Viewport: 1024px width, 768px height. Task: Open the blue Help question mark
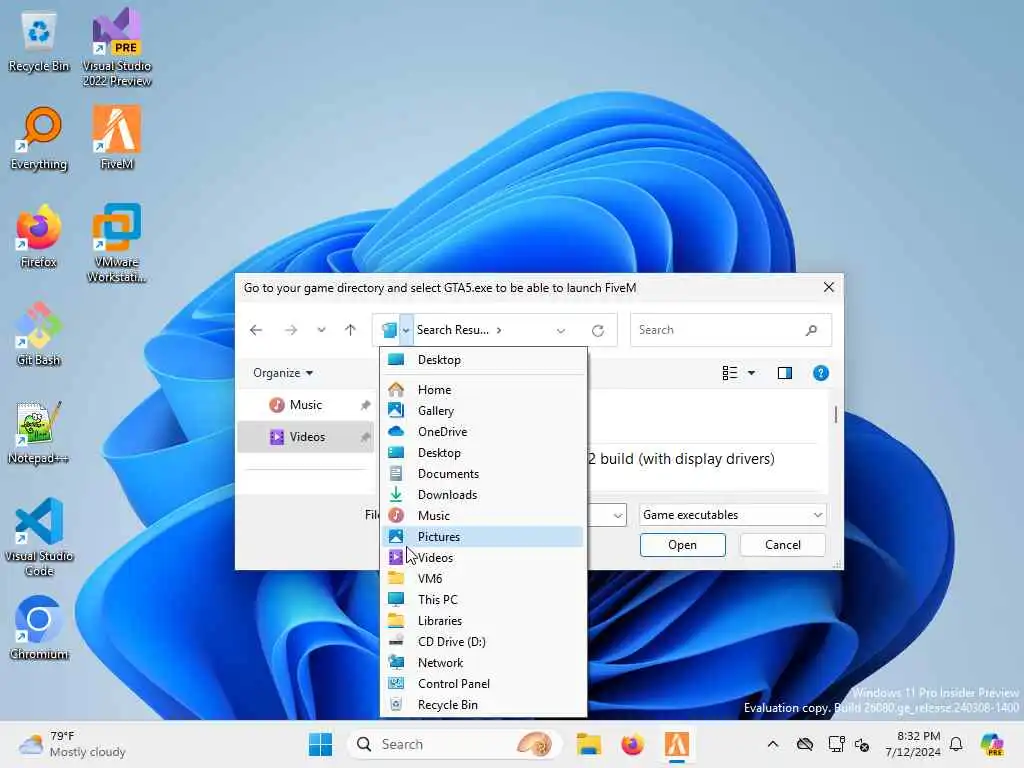(x=821, y=373)
